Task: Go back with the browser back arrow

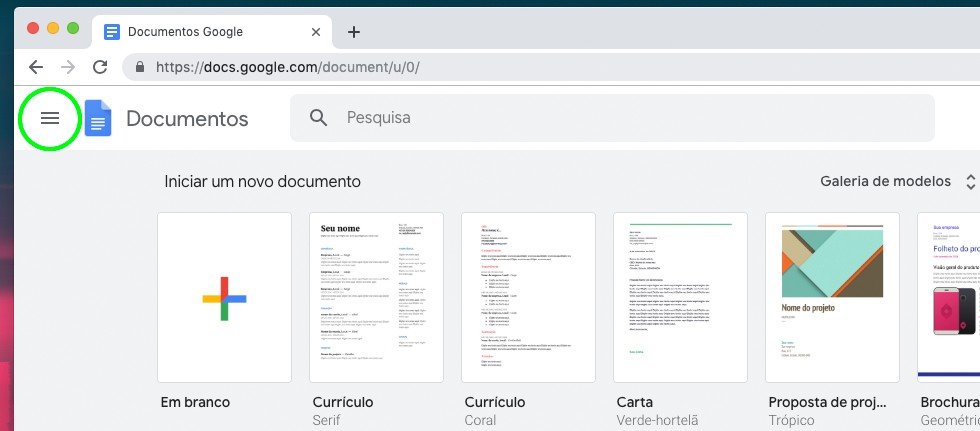Action: pyautogui.click(x=36, y=67)
